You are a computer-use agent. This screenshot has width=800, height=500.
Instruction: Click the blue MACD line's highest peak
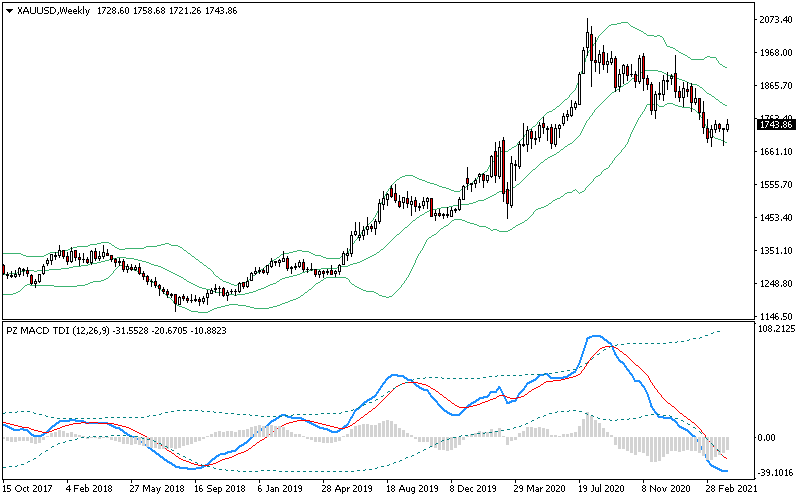pos(596,337)
